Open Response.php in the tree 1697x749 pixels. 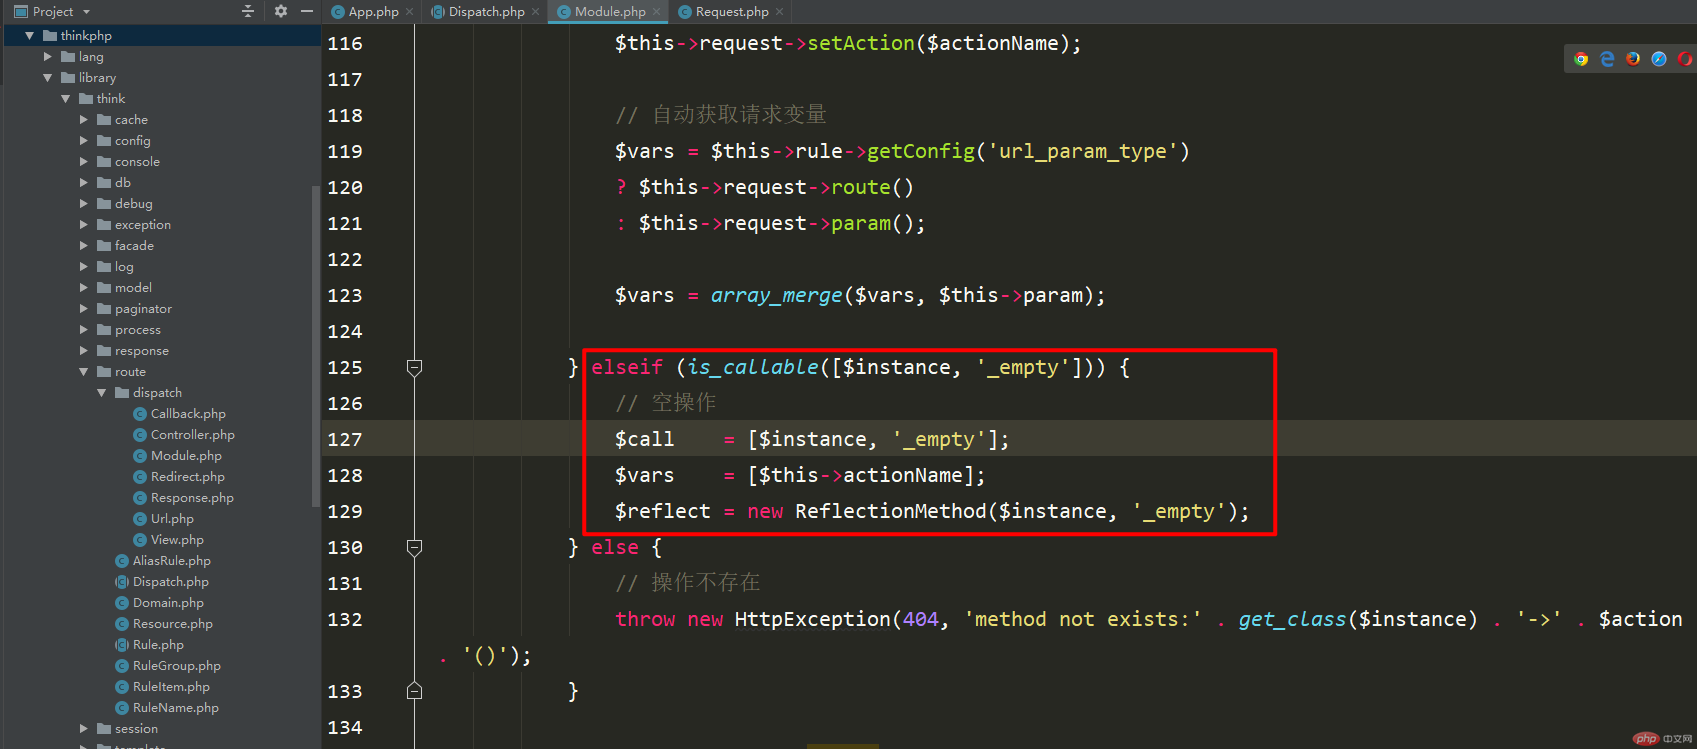(192, 497)
